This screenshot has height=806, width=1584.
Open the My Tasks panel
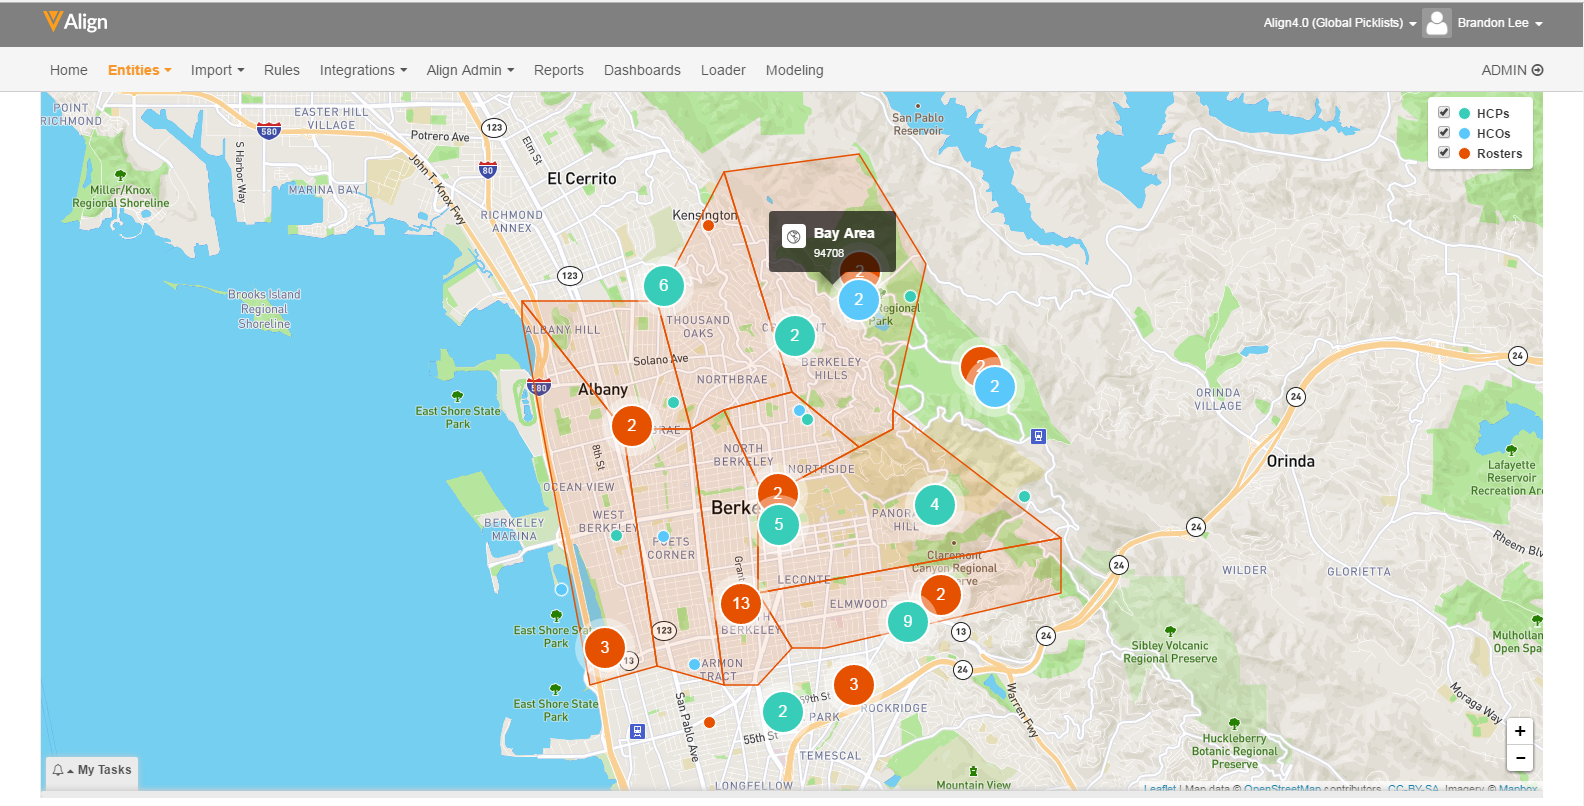point(92,770)
